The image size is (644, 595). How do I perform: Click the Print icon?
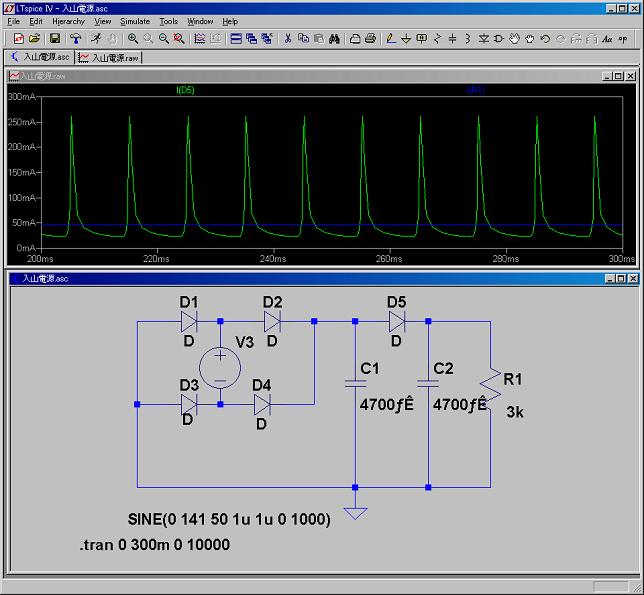coord(370,39)
